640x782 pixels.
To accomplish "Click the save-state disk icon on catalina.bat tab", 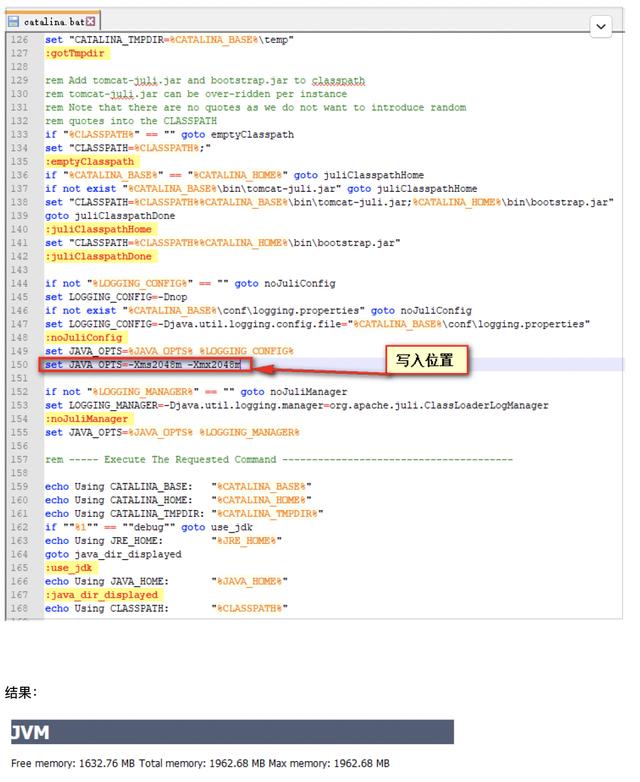I will point(14,20).
